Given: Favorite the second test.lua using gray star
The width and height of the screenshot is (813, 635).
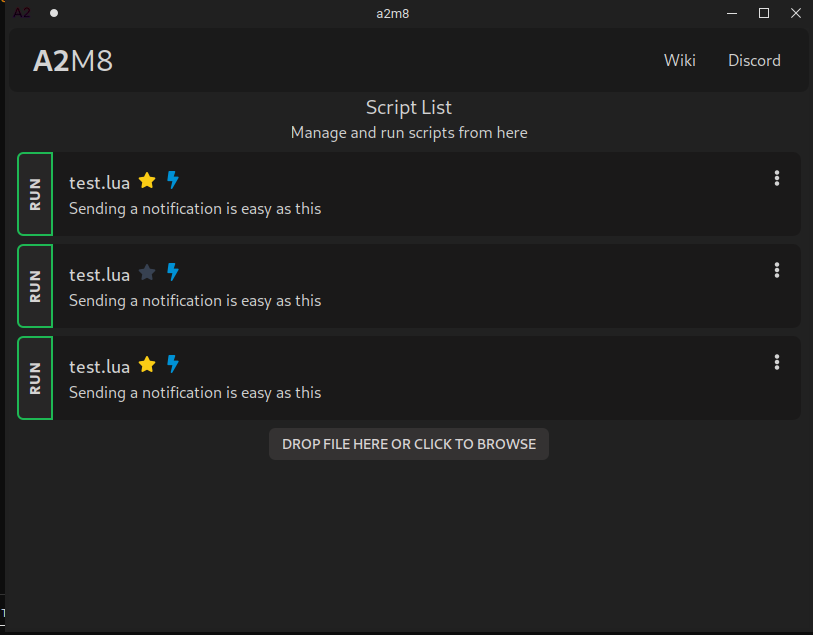Looking at the screenshot, I should (147, 272).
